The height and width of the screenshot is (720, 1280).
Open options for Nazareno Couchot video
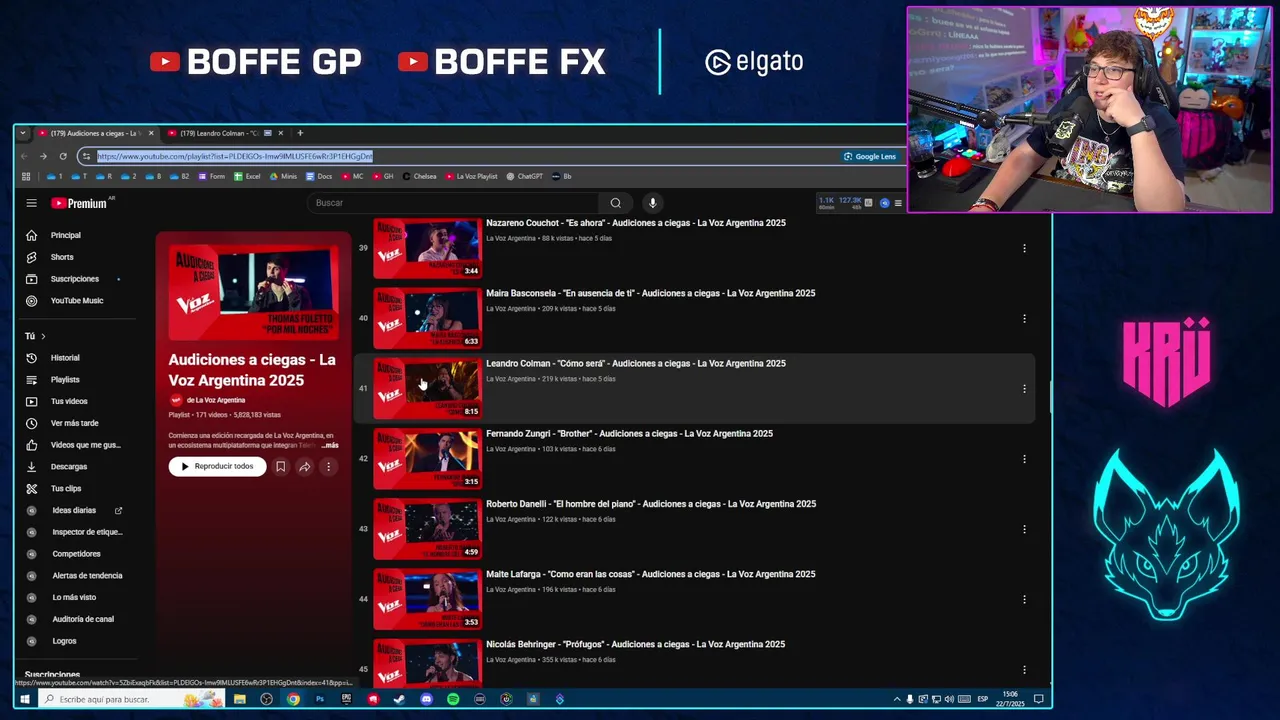pos(1024,248)
